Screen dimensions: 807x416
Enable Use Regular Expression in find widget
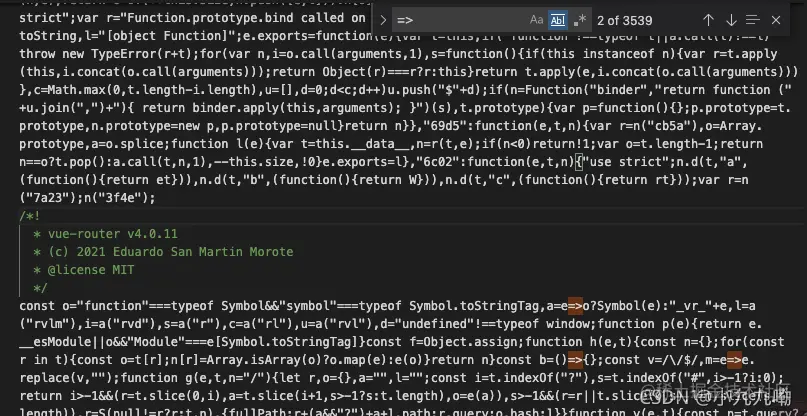tap(580, 20)
